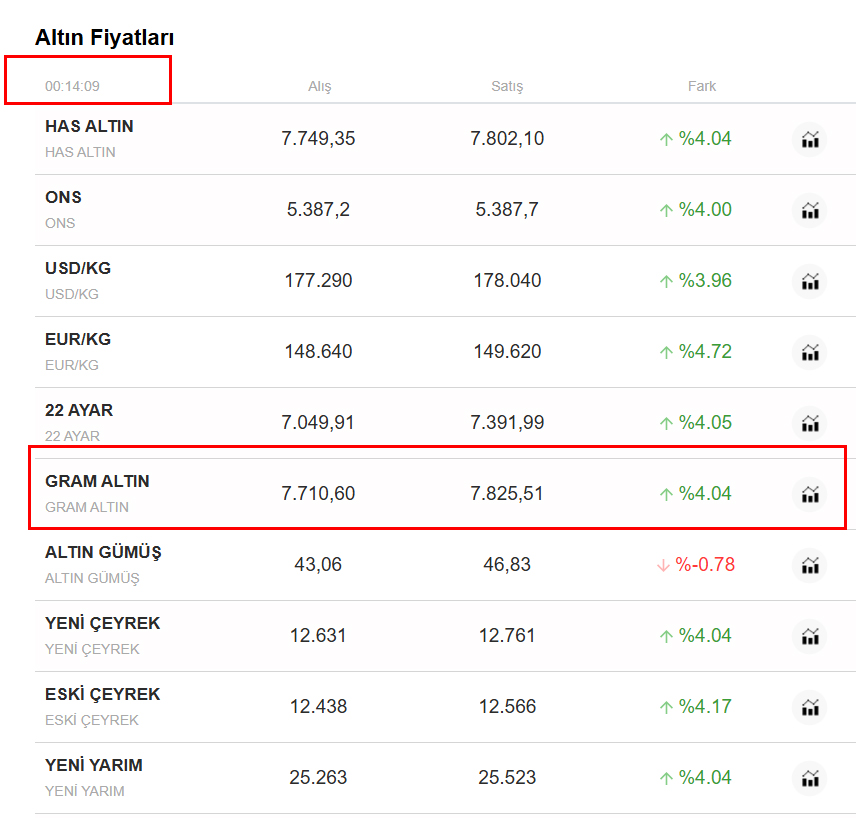Click the EUR/KG chart icon
This screenshot has height=818, width=866.
click(810, 352)
